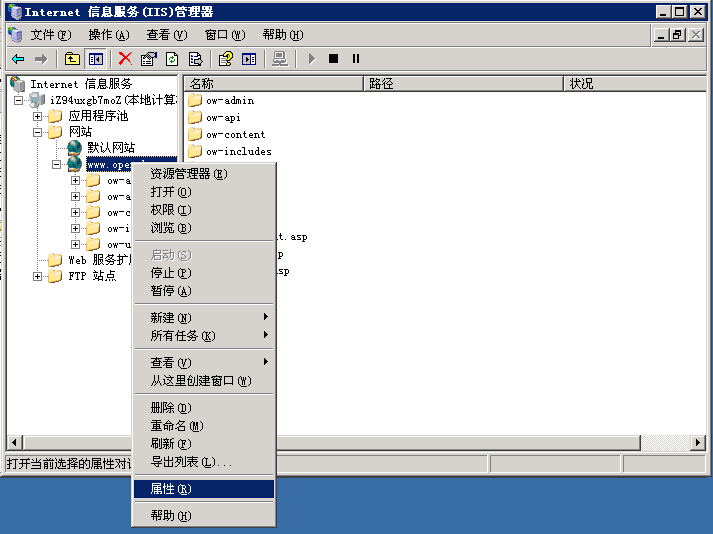Expand the 应用程序池 tree node
Viewport: 713px width, 534px height.
[x=38, y=116]
